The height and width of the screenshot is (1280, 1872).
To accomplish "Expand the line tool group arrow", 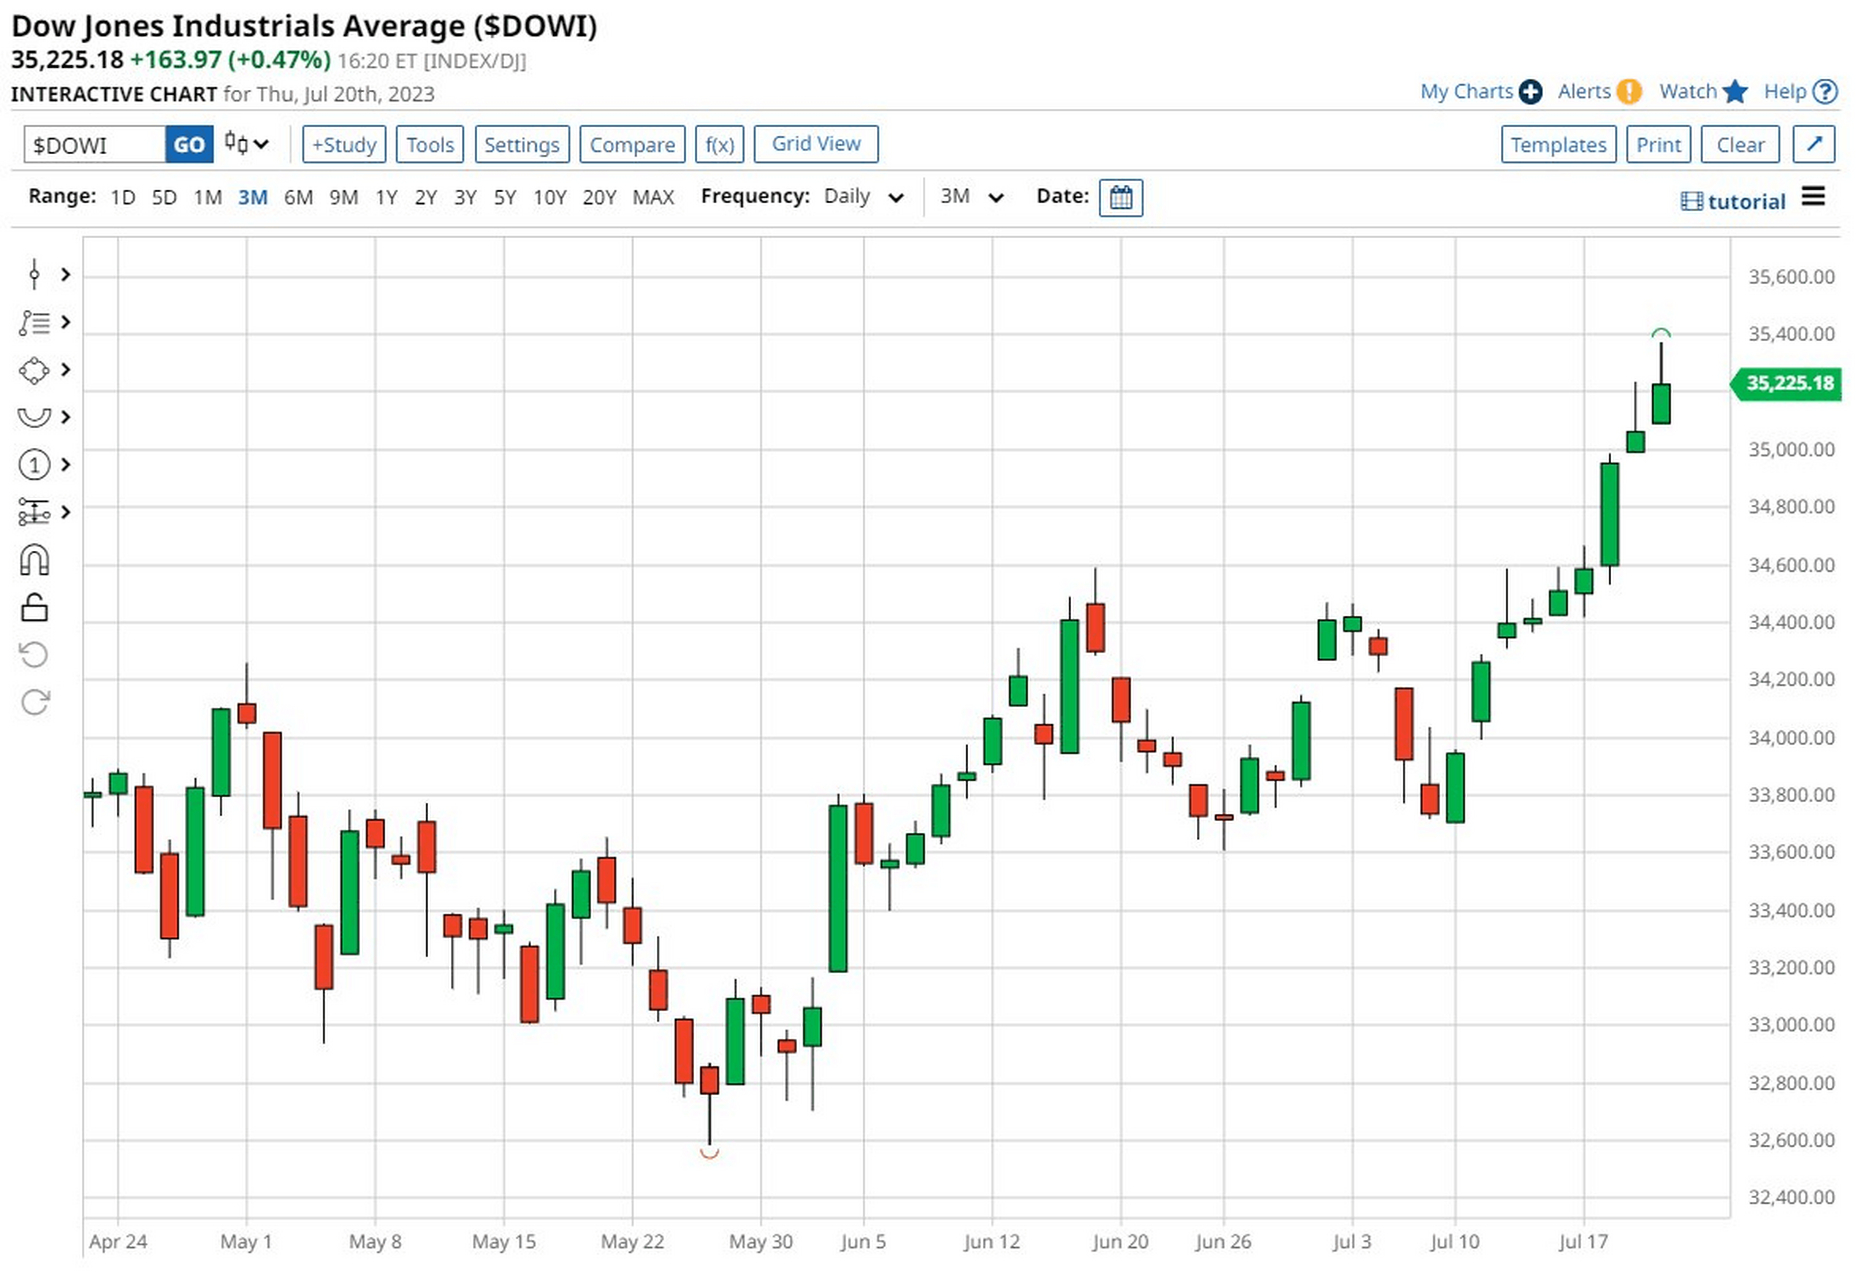I will click(65, 274).
